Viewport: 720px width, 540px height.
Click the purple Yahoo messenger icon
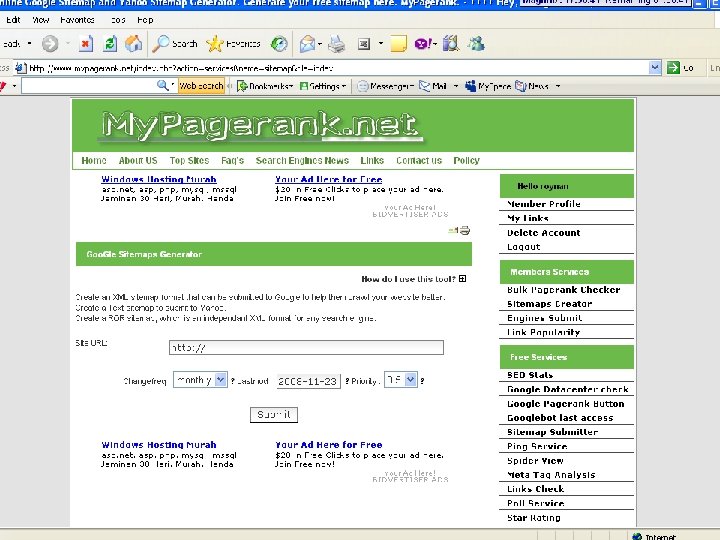click(422, 44)
